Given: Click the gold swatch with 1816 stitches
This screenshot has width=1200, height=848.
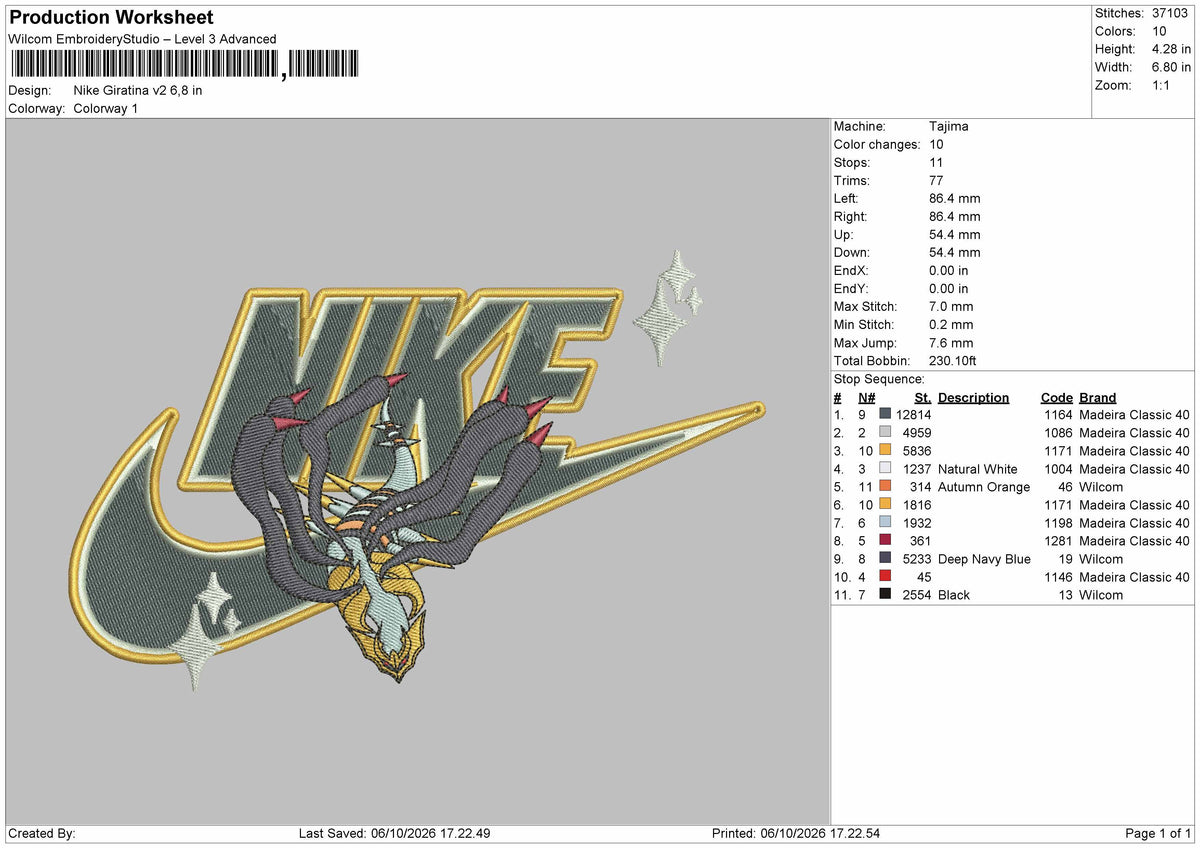Looking at the screenshot, I should [885, 504].
